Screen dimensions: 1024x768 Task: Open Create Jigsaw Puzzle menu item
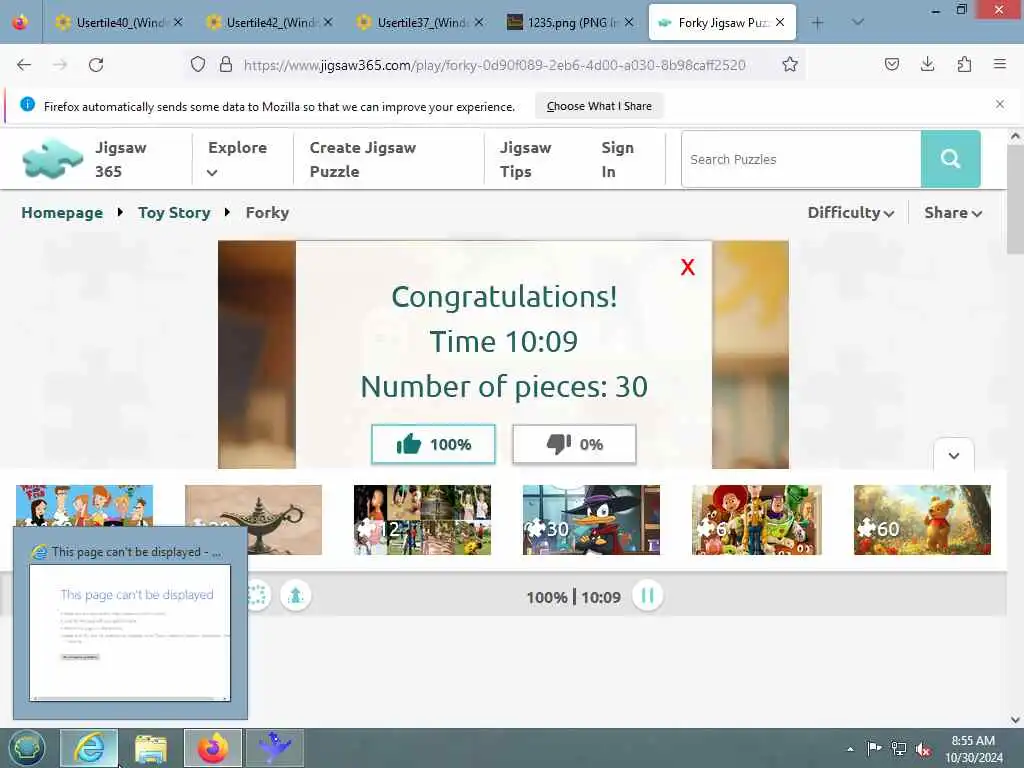point(362,159)
